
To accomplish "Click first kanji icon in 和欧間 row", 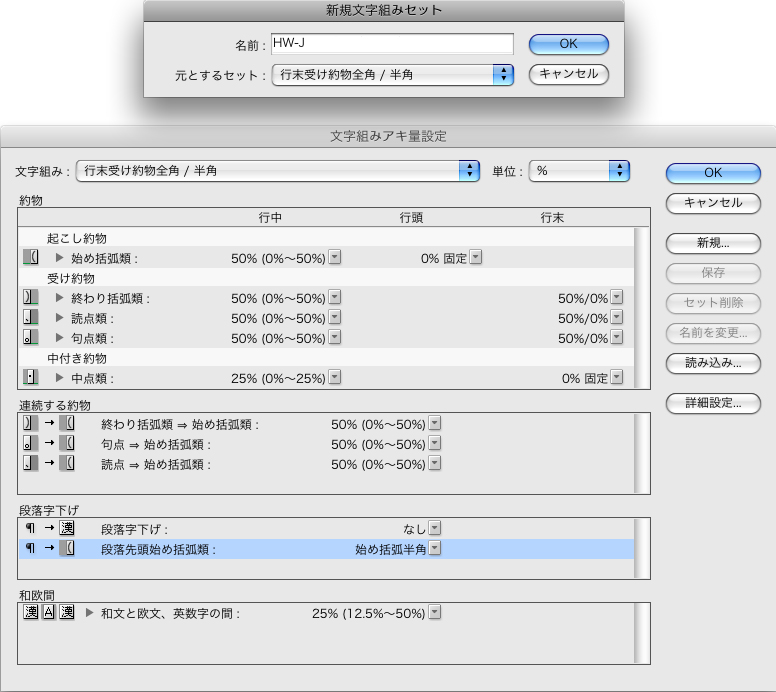I will tap(31, 612).
